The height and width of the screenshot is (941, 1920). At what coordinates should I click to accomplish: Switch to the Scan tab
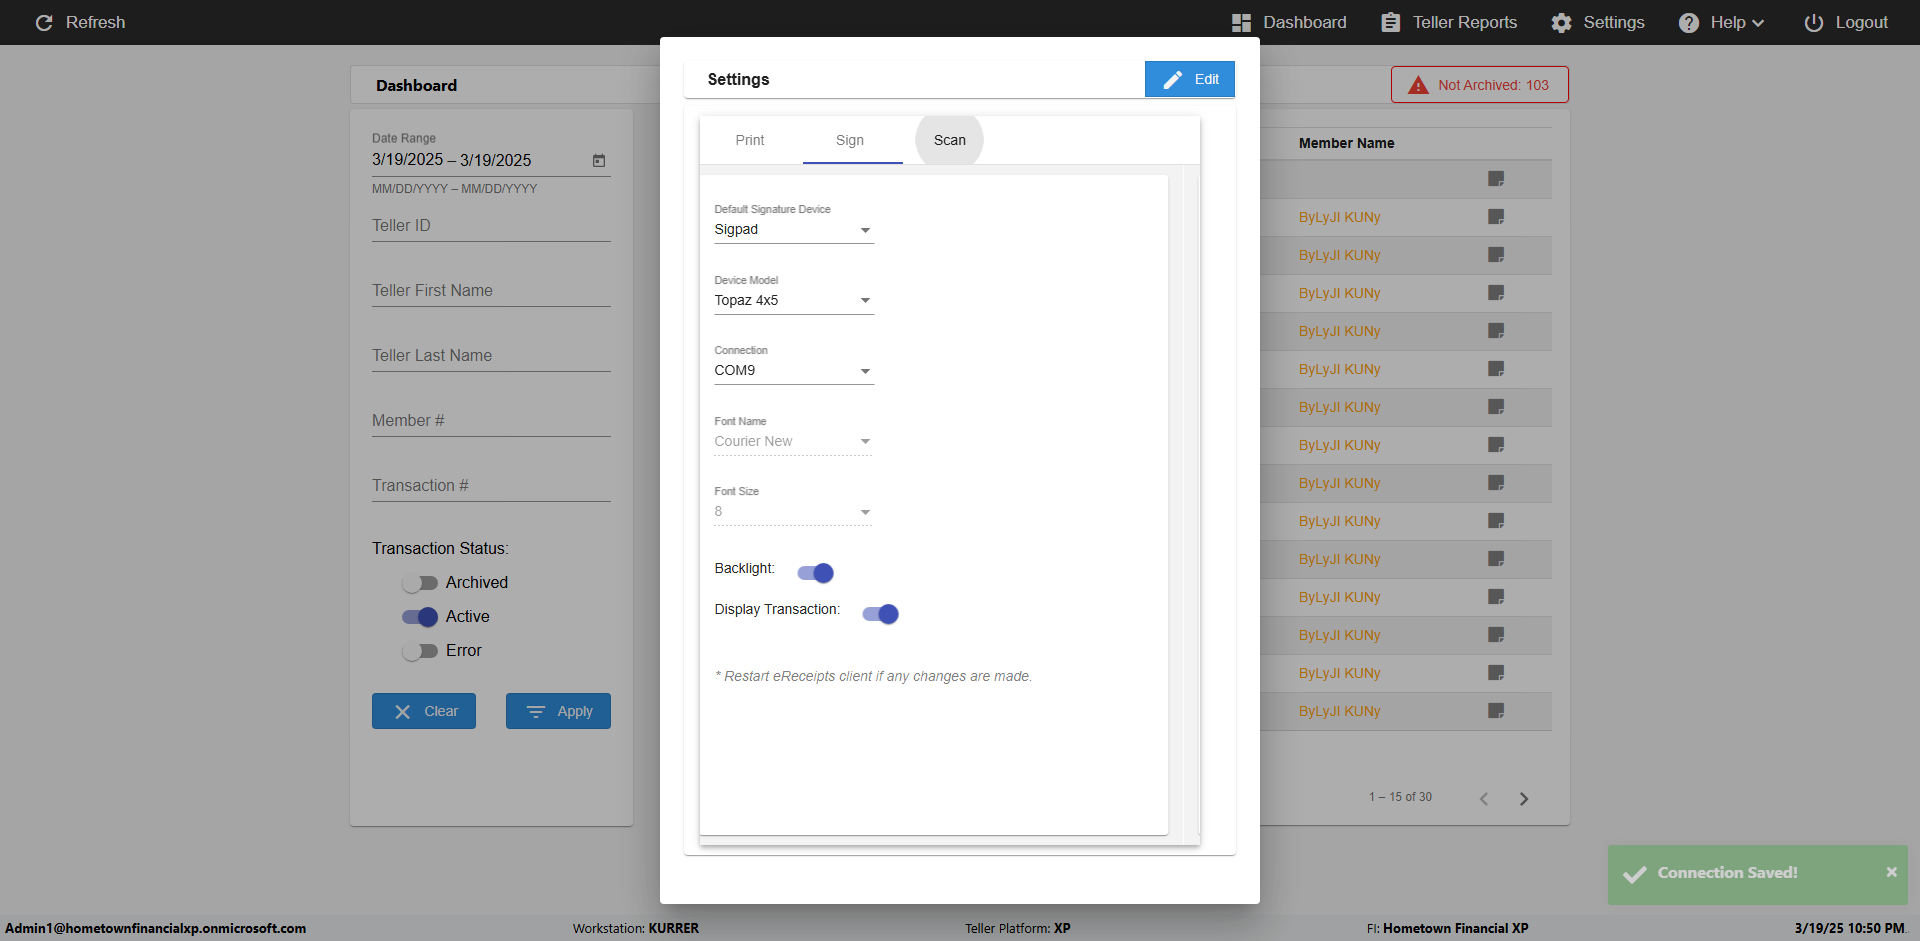[950, 140]
